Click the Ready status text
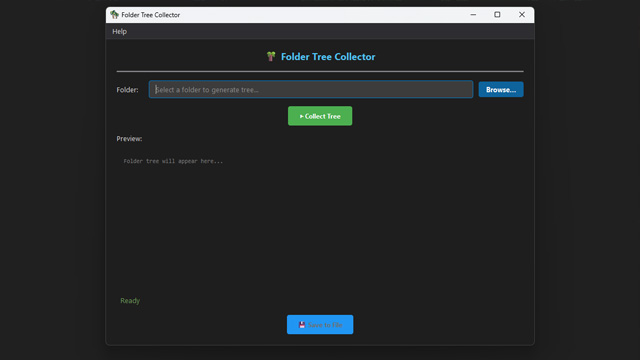This screenshot has width=640, height=360. pyautogui.click(x=130, y=301)
